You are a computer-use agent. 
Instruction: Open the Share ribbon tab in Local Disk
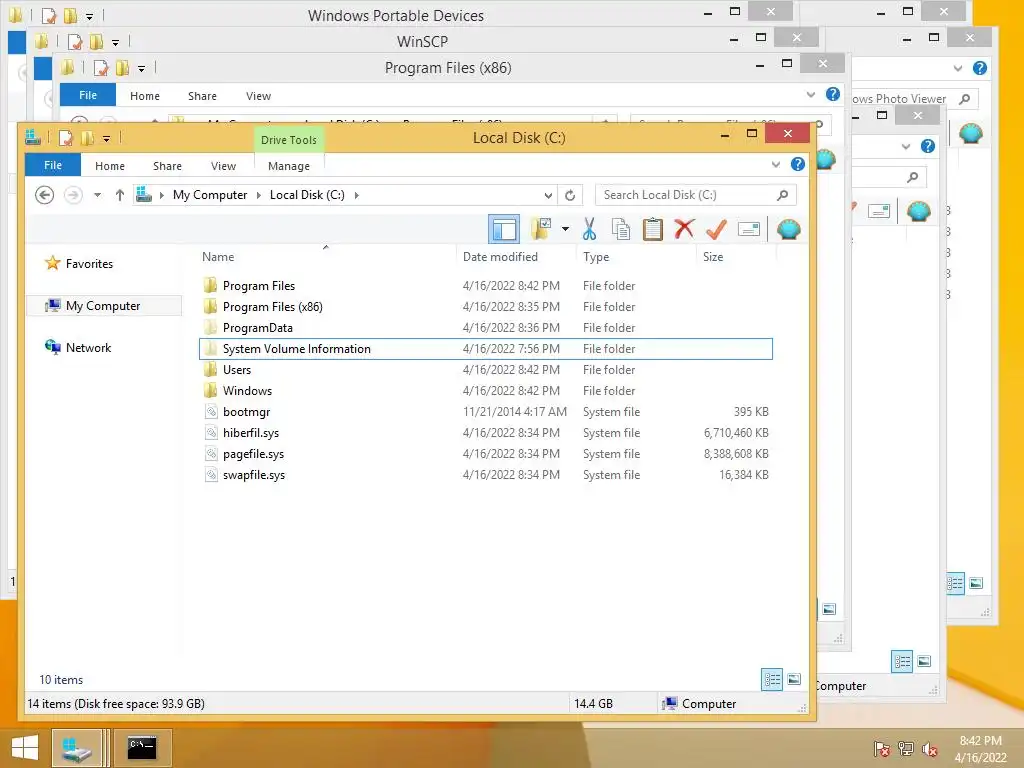click(167, 166)
